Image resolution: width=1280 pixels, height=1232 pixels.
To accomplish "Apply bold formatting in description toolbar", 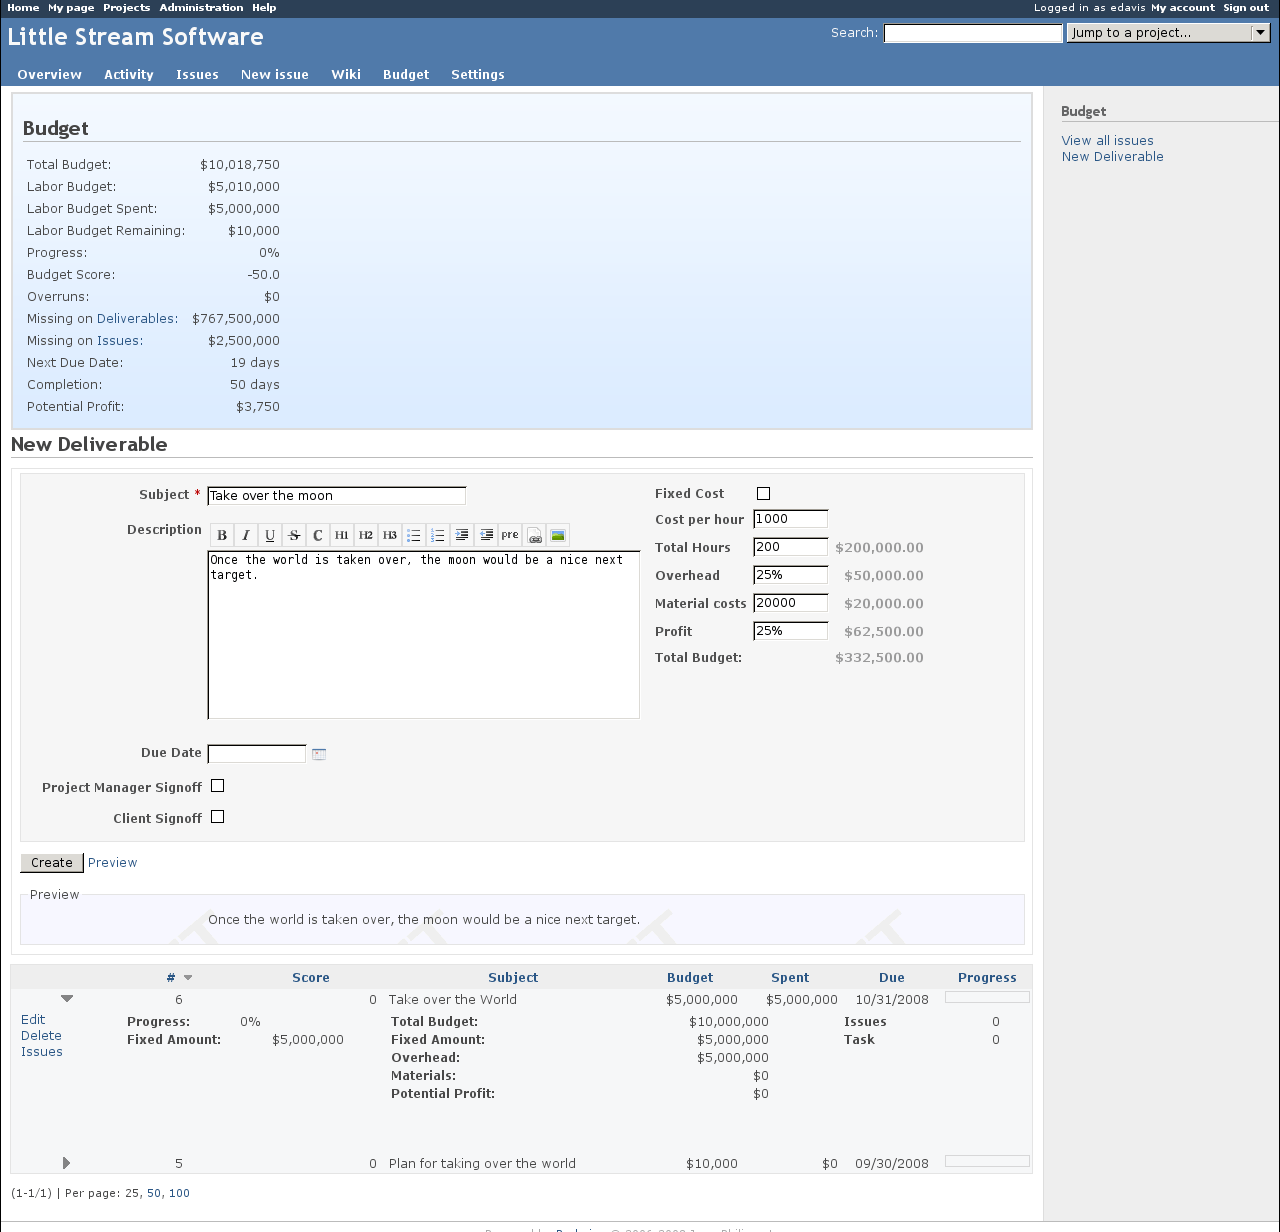I will (x=222, y=535).
